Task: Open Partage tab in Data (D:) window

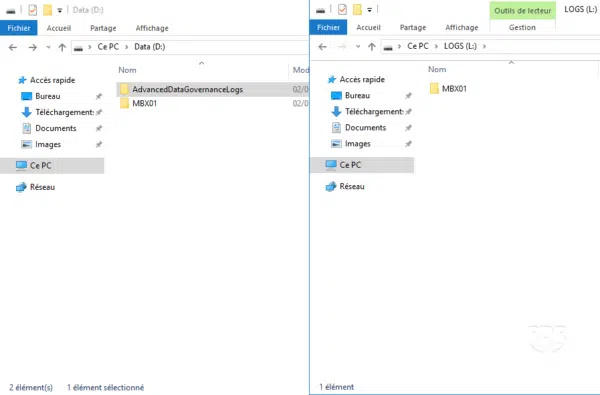Action: click(103, 28)
